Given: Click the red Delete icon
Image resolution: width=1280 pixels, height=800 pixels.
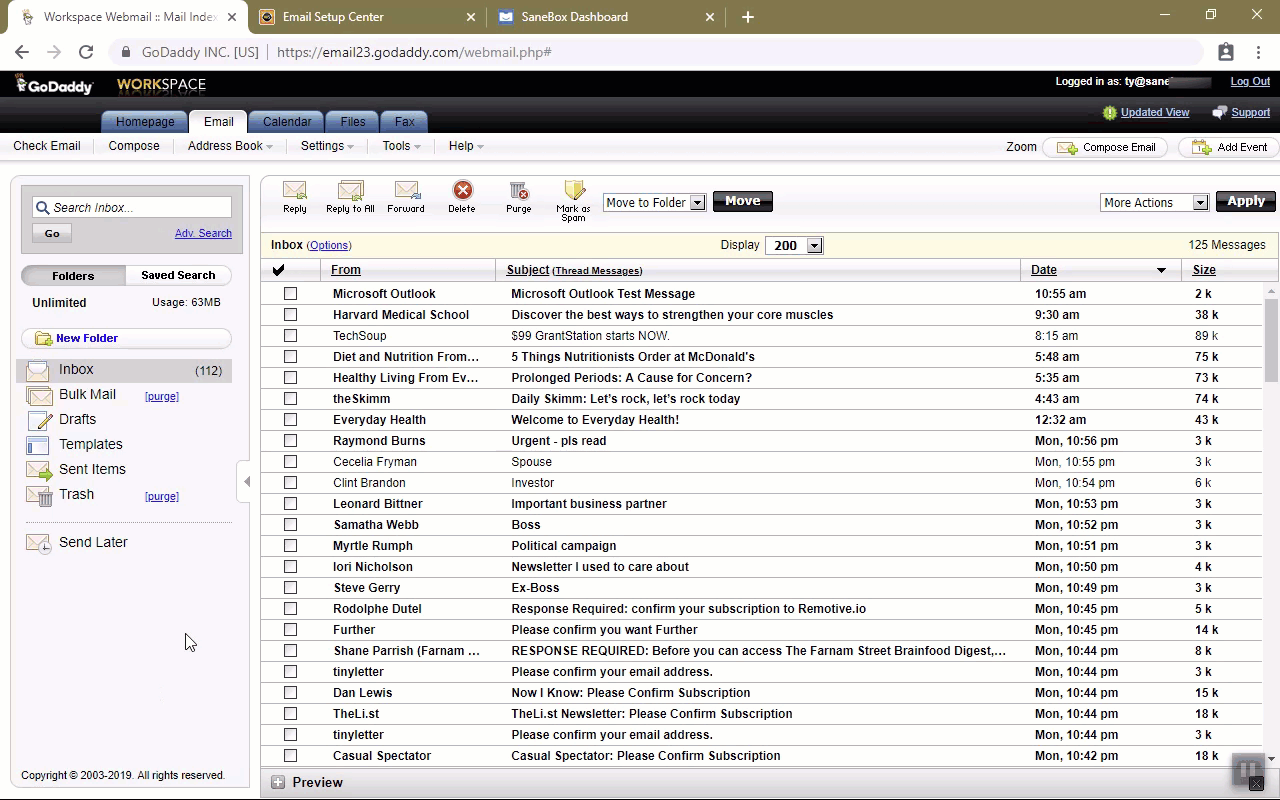Looking at the screenshot, I should [462, 190].
